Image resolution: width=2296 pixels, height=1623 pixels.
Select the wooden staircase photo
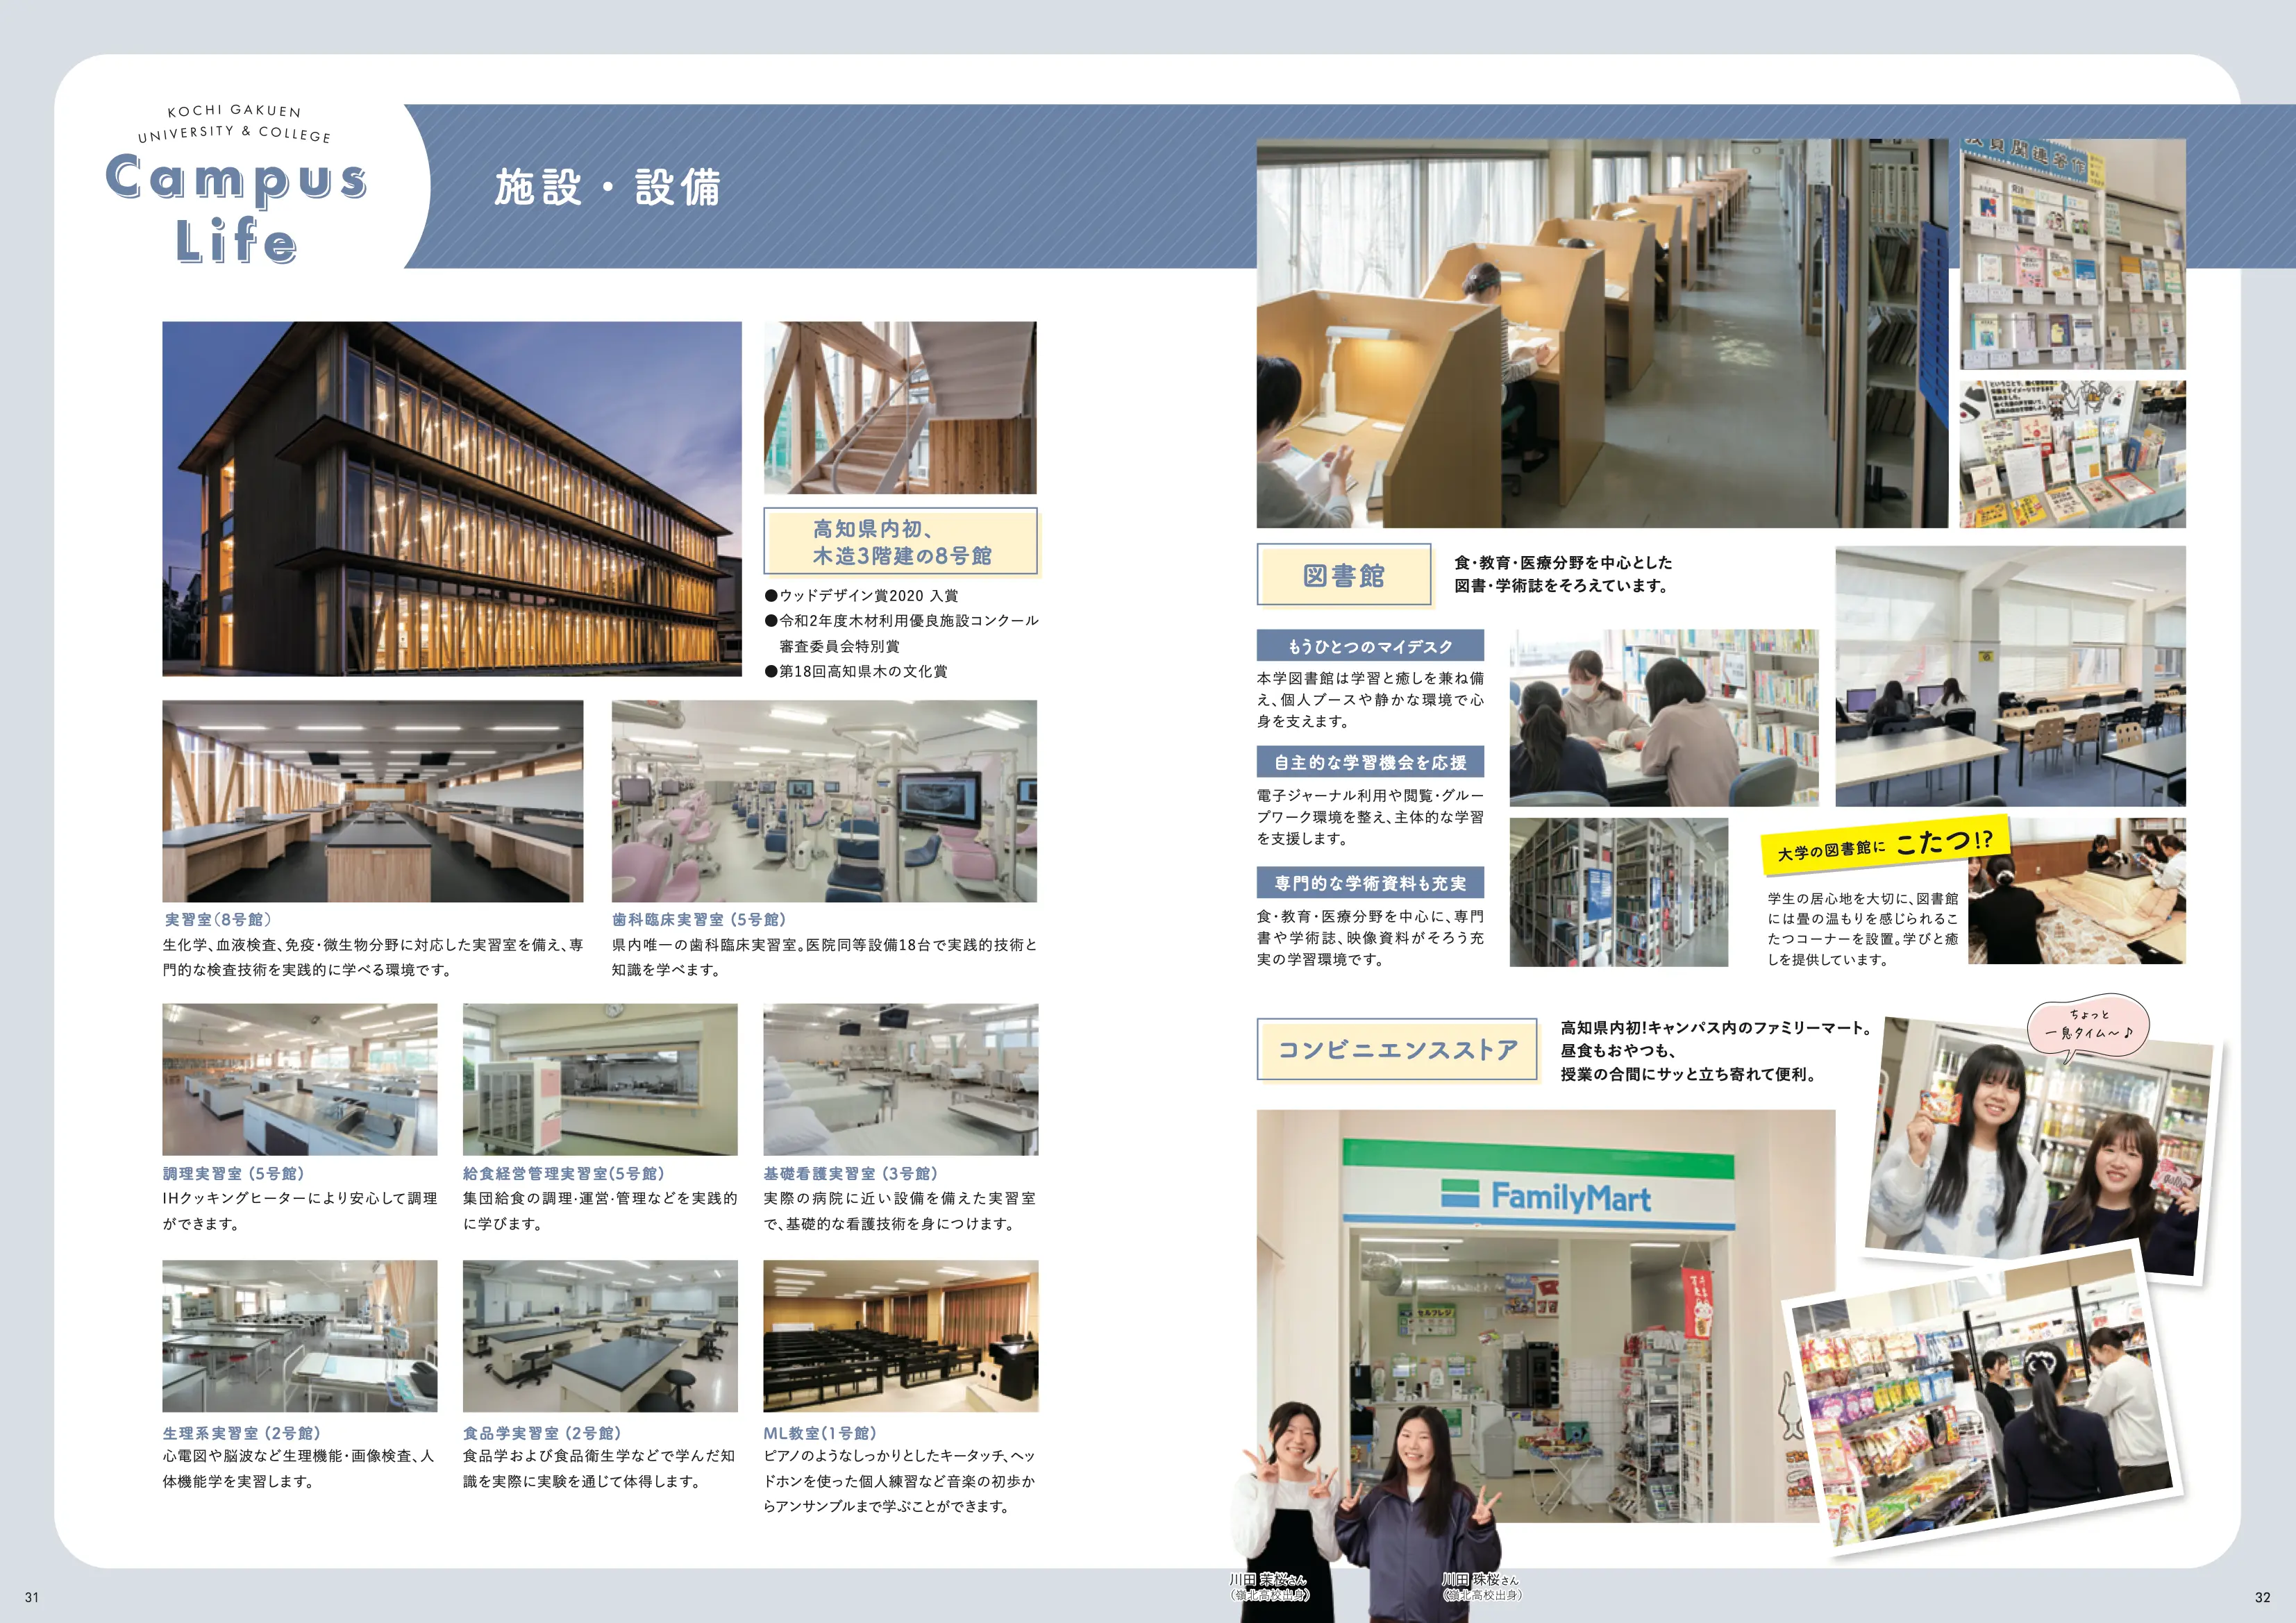click(x=900, y=407)
